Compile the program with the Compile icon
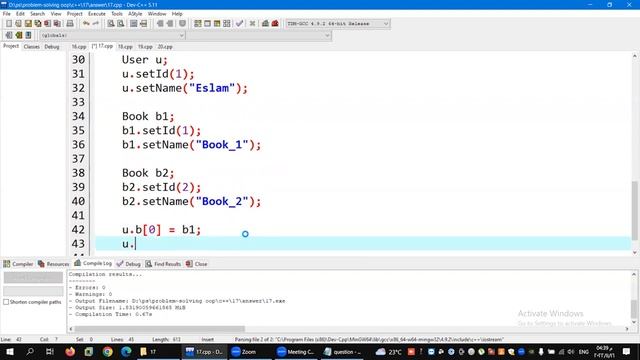This screenshot has width=640, height=360. coord(198,24)
